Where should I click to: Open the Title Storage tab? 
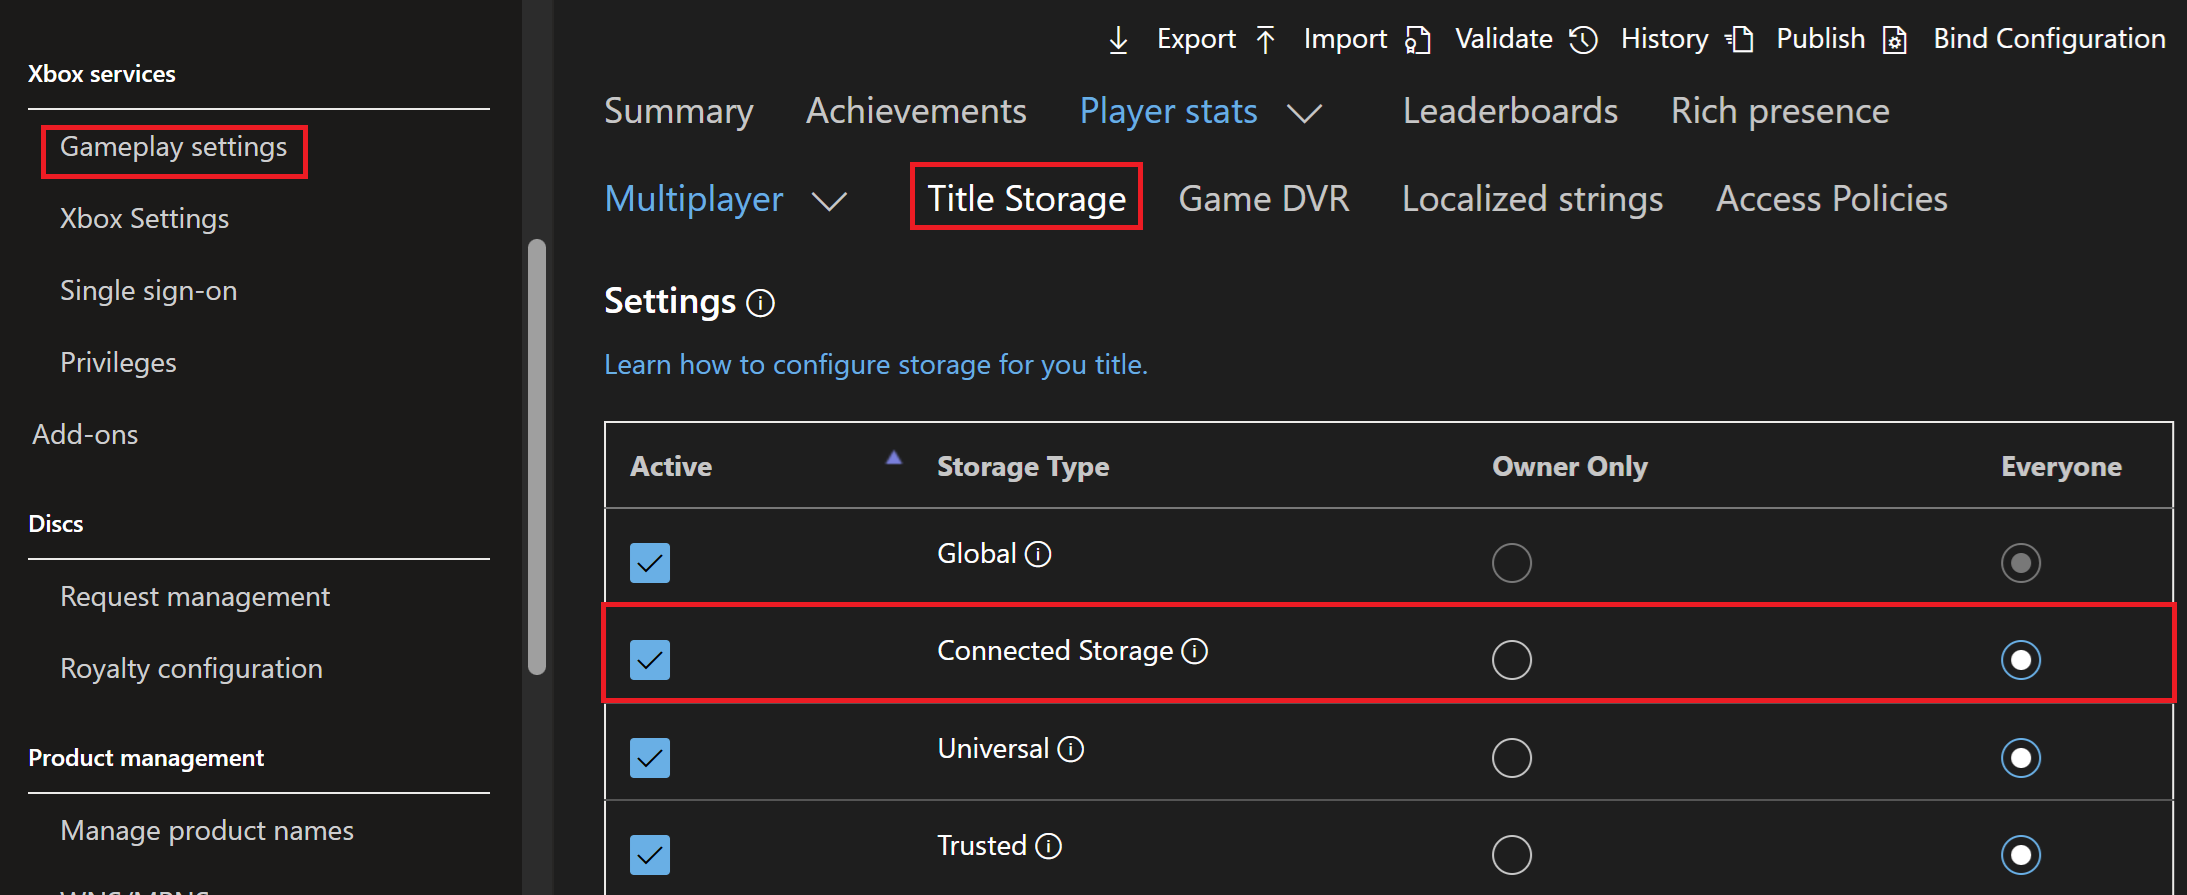click(1026, 198)
